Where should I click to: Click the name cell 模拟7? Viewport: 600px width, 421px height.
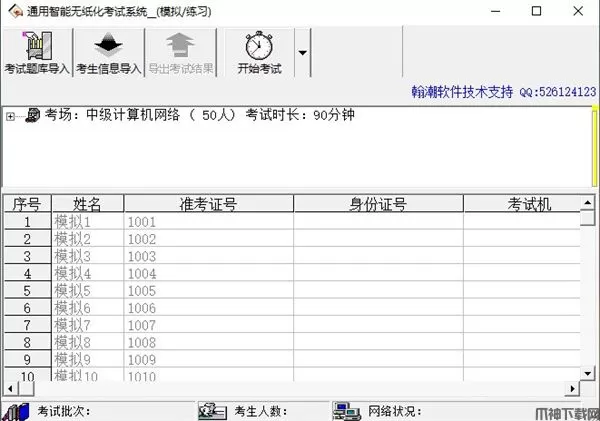coord(88,325)
